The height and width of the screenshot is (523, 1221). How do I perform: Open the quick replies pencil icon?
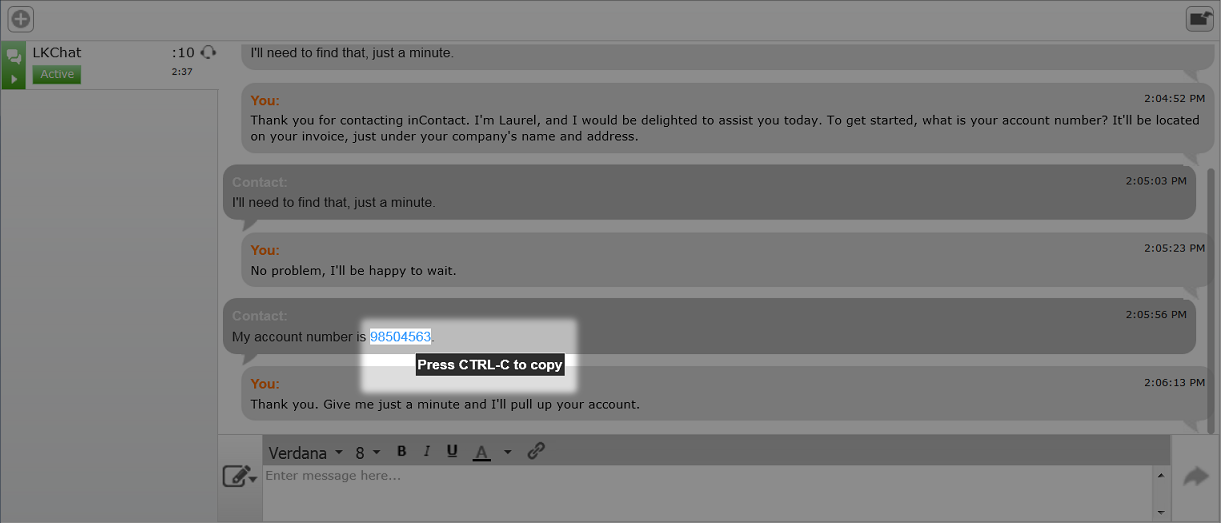click(x=237, y=477)
